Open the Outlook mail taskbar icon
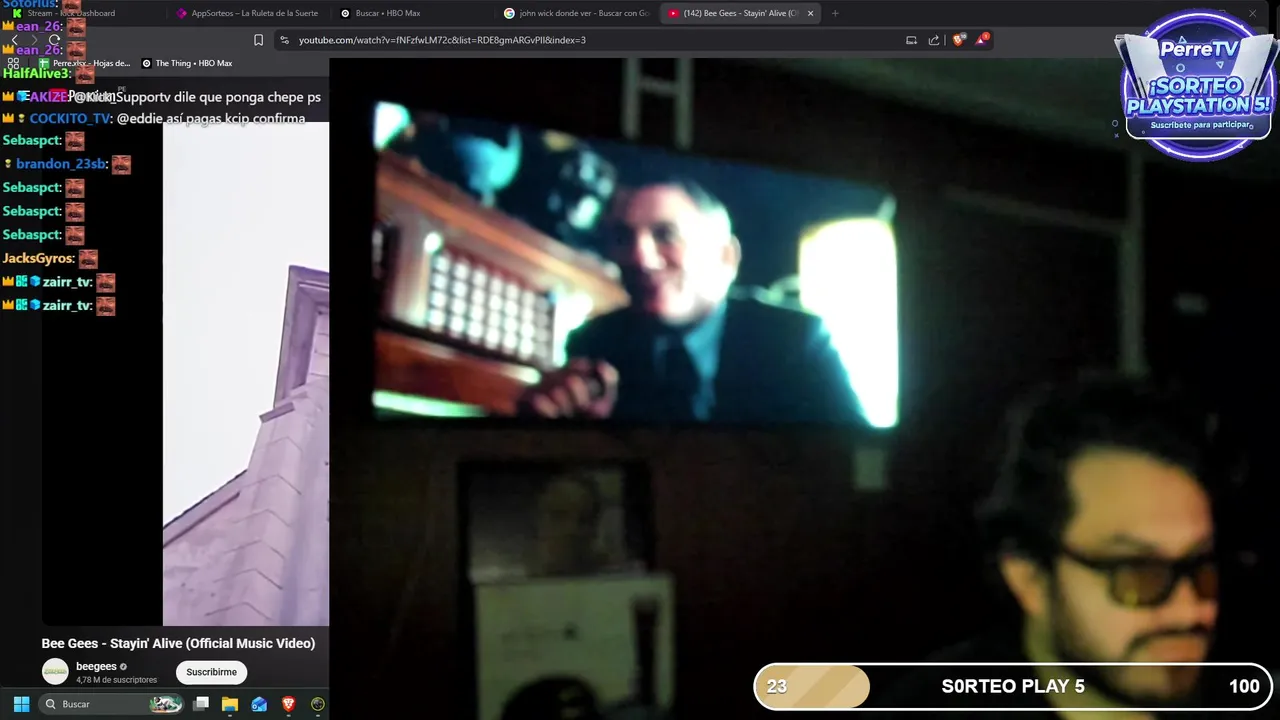This screenshot has height=720, width=1280. 259,704
